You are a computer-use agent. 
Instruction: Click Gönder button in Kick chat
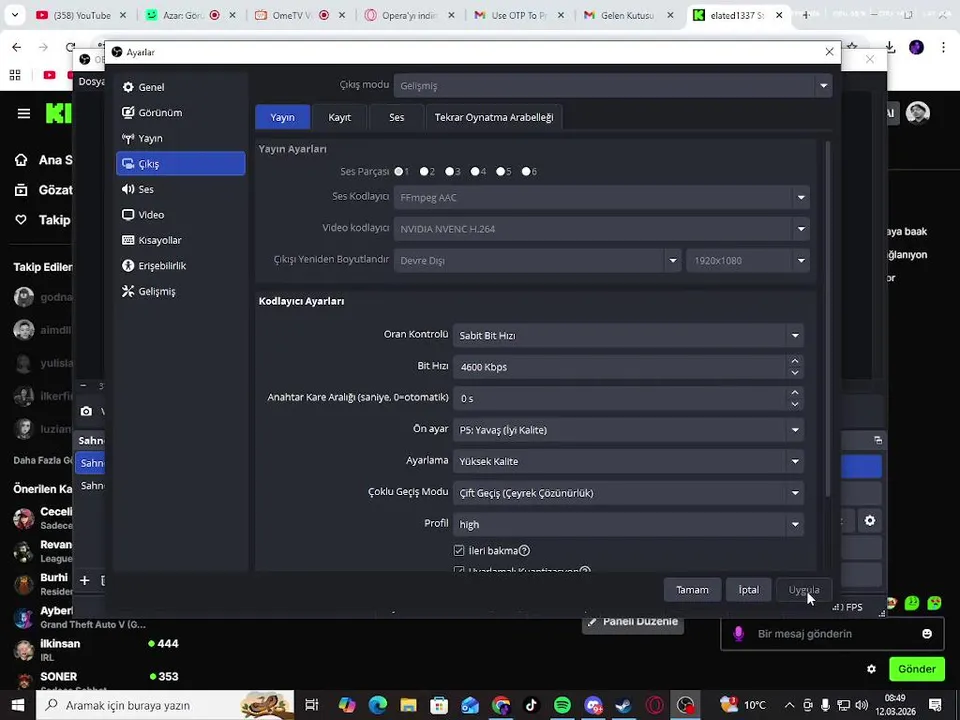click(916, 669)
